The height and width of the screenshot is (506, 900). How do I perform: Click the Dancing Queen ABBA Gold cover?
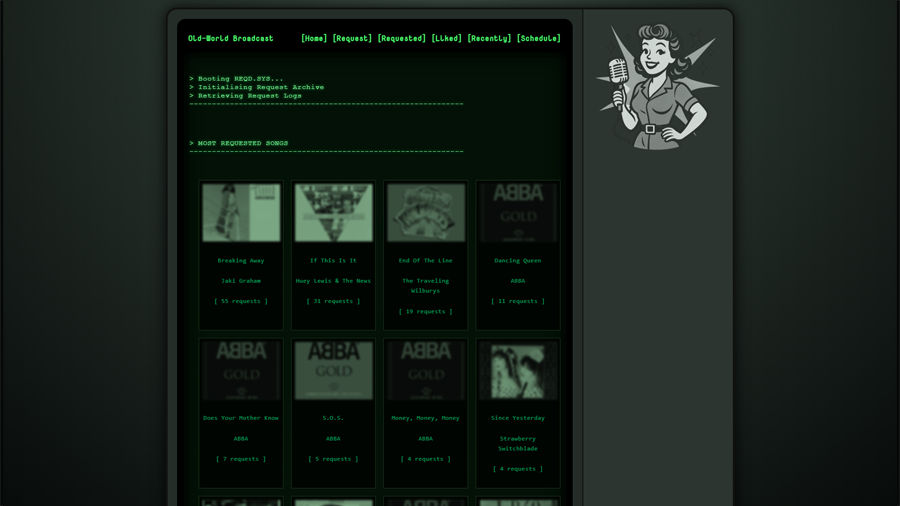tap(518, 212)
